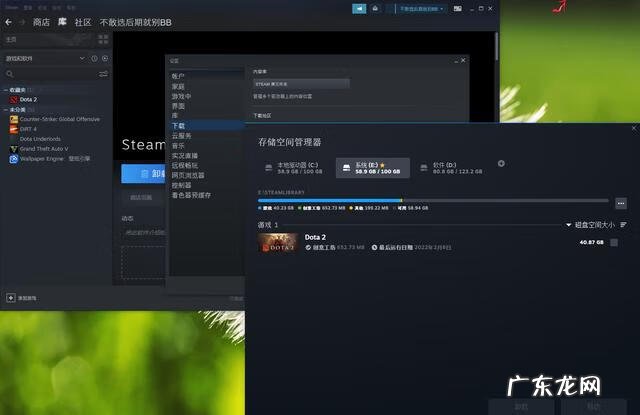Tick the checkbox on the Dota 2 row
Screen dimensions: 640x415
pos(614,243)
